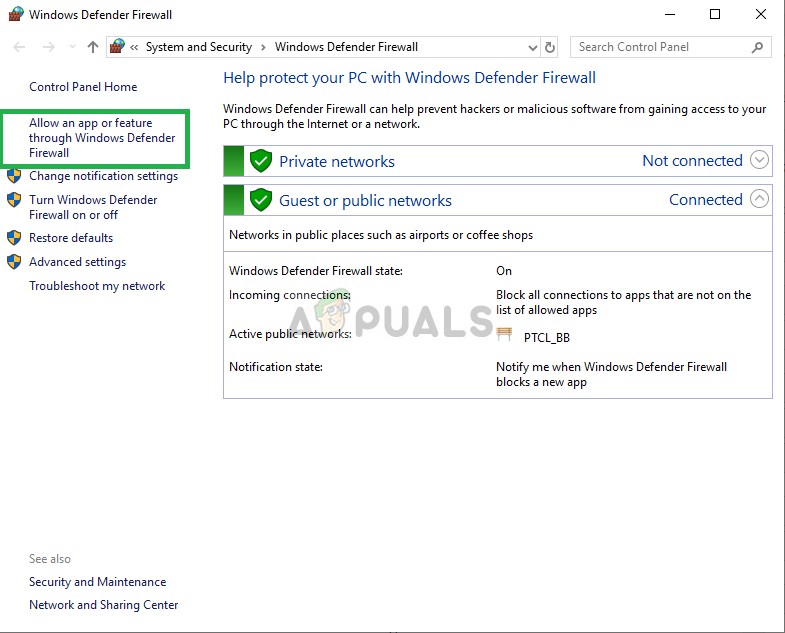This screenshot has height=633, width=785.
Task: Click Incoming connections label
Action: click(x=290, y=295)
